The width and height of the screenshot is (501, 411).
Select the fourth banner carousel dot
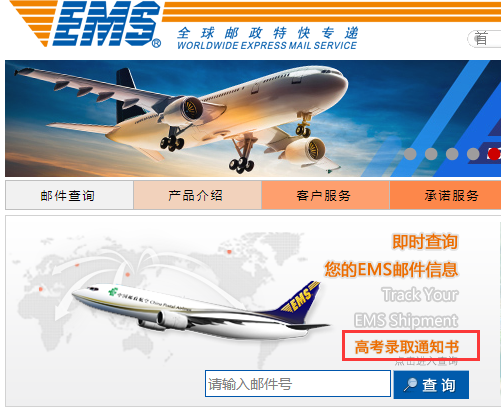click(473, 154)
